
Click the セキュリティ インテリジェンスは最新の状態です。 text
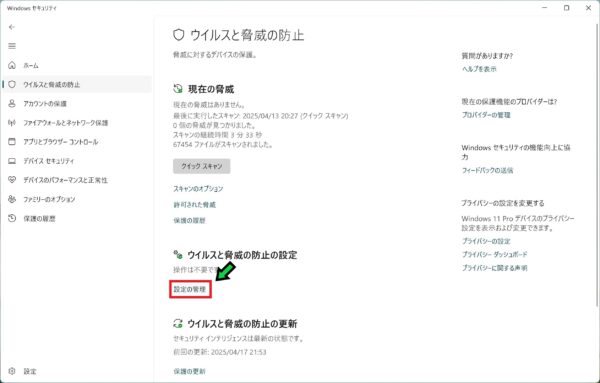[239, 339]
